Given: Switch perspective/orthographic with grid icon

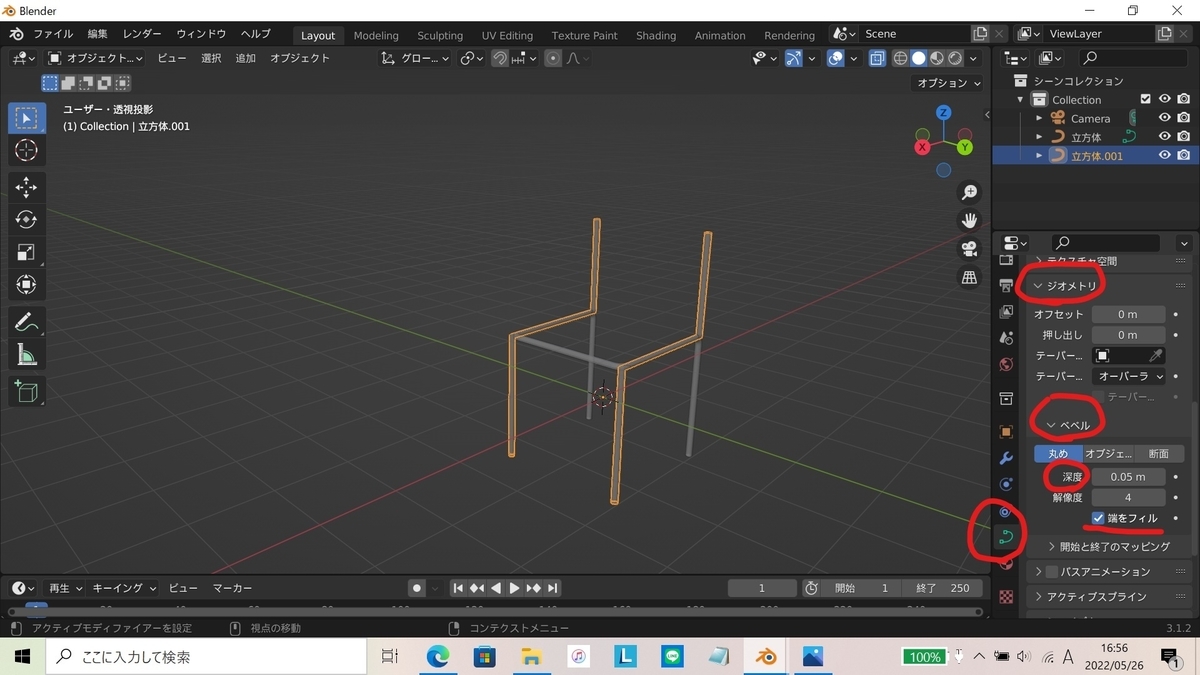Looking at the screenshot, I should click(x=969, y=278).
